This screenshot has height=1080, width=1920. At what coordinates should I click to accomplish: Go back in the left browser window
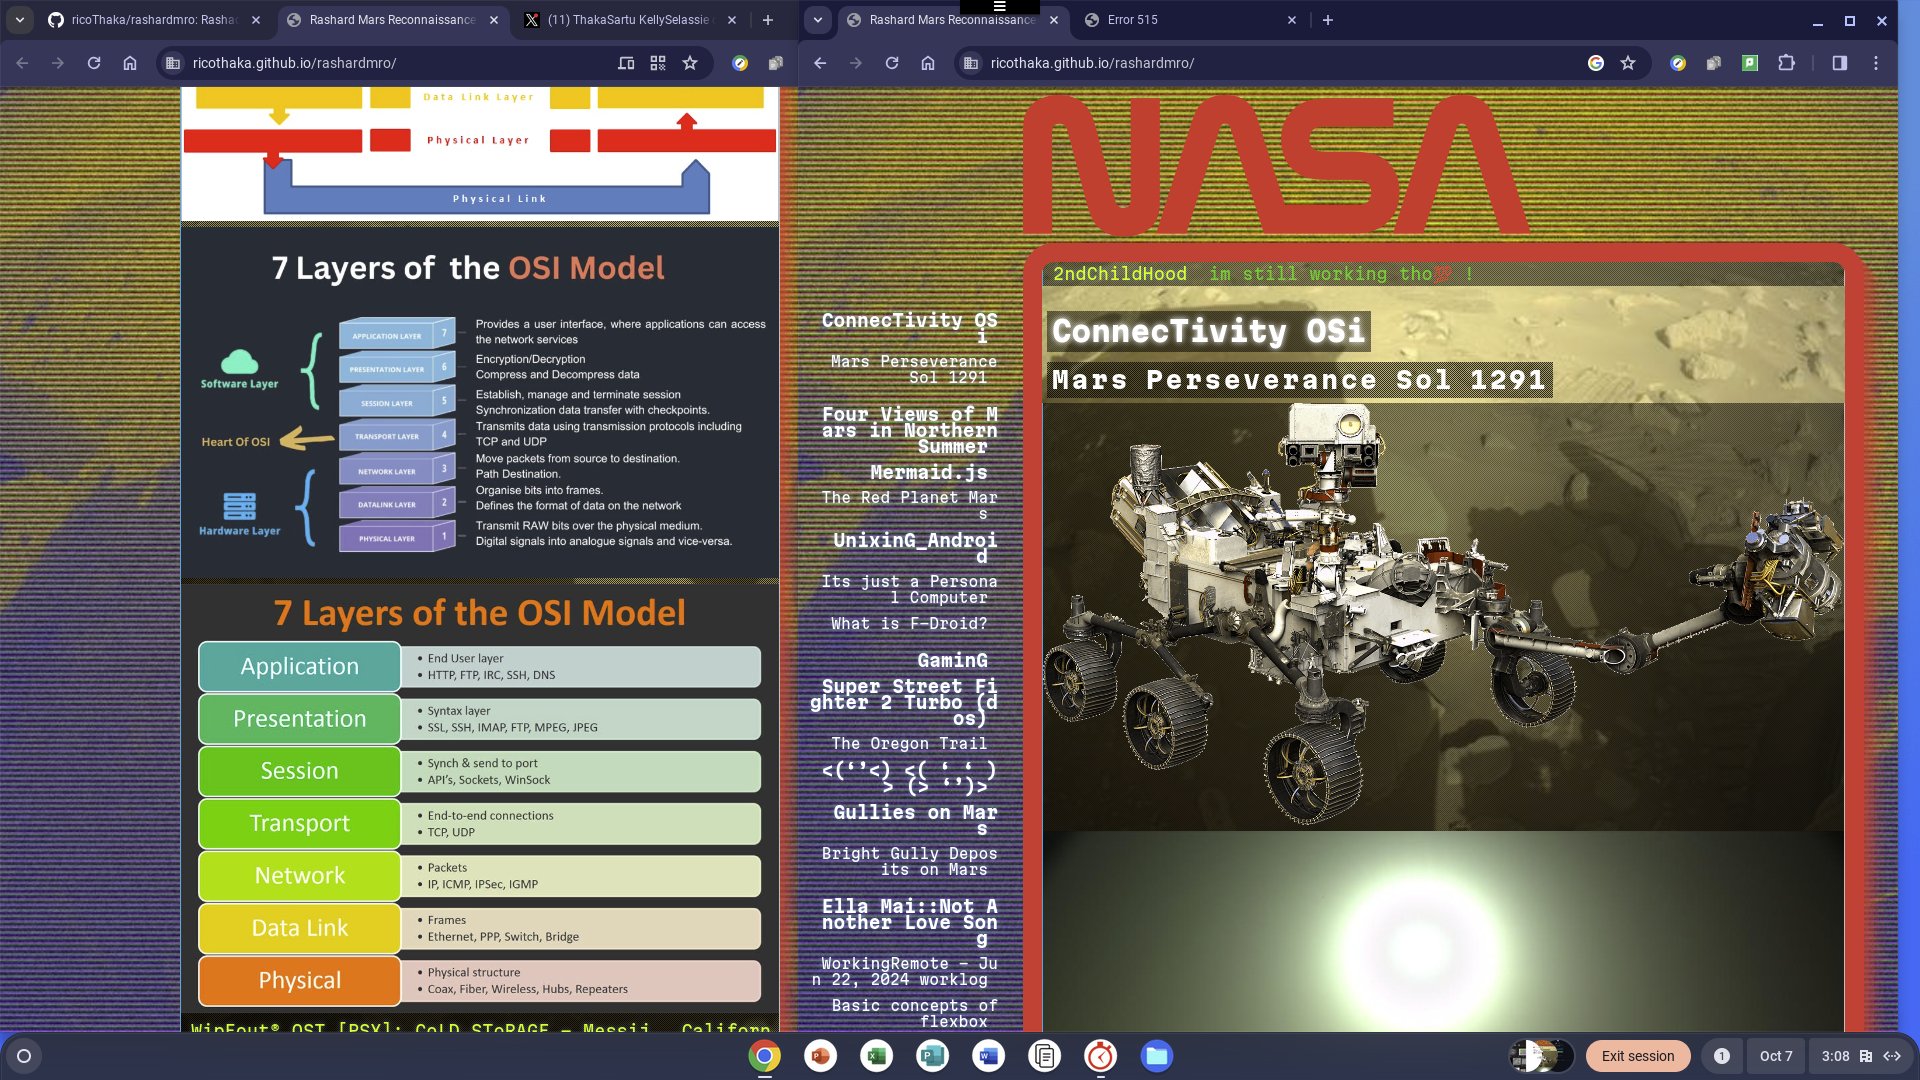point(22,63)
